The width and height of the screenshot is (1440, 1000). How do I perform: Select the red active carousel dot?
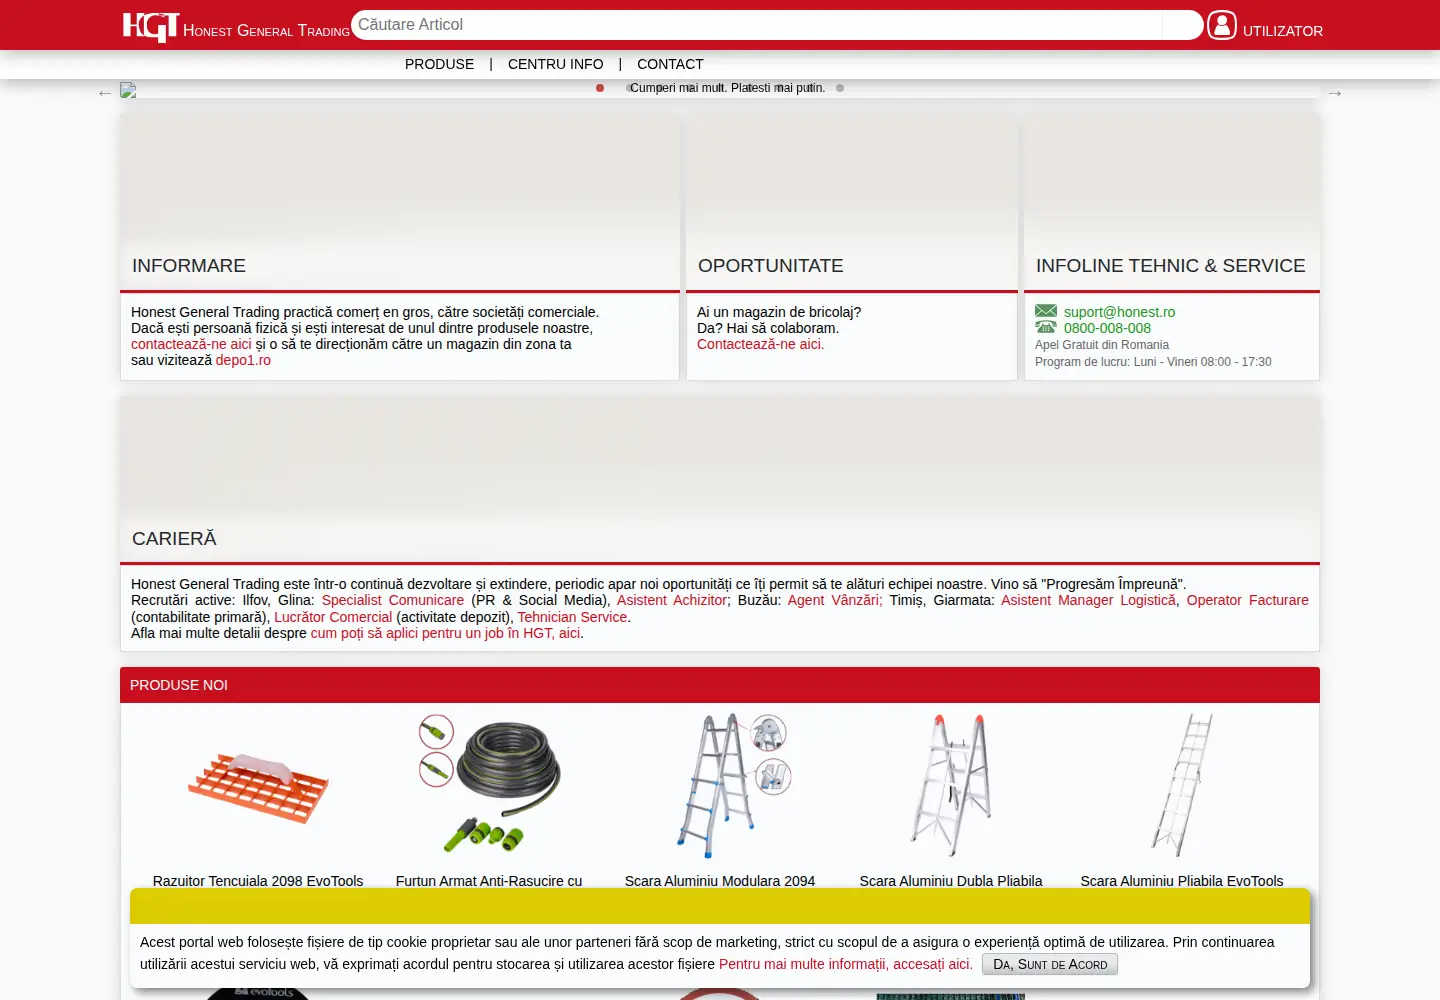point(600,88)
